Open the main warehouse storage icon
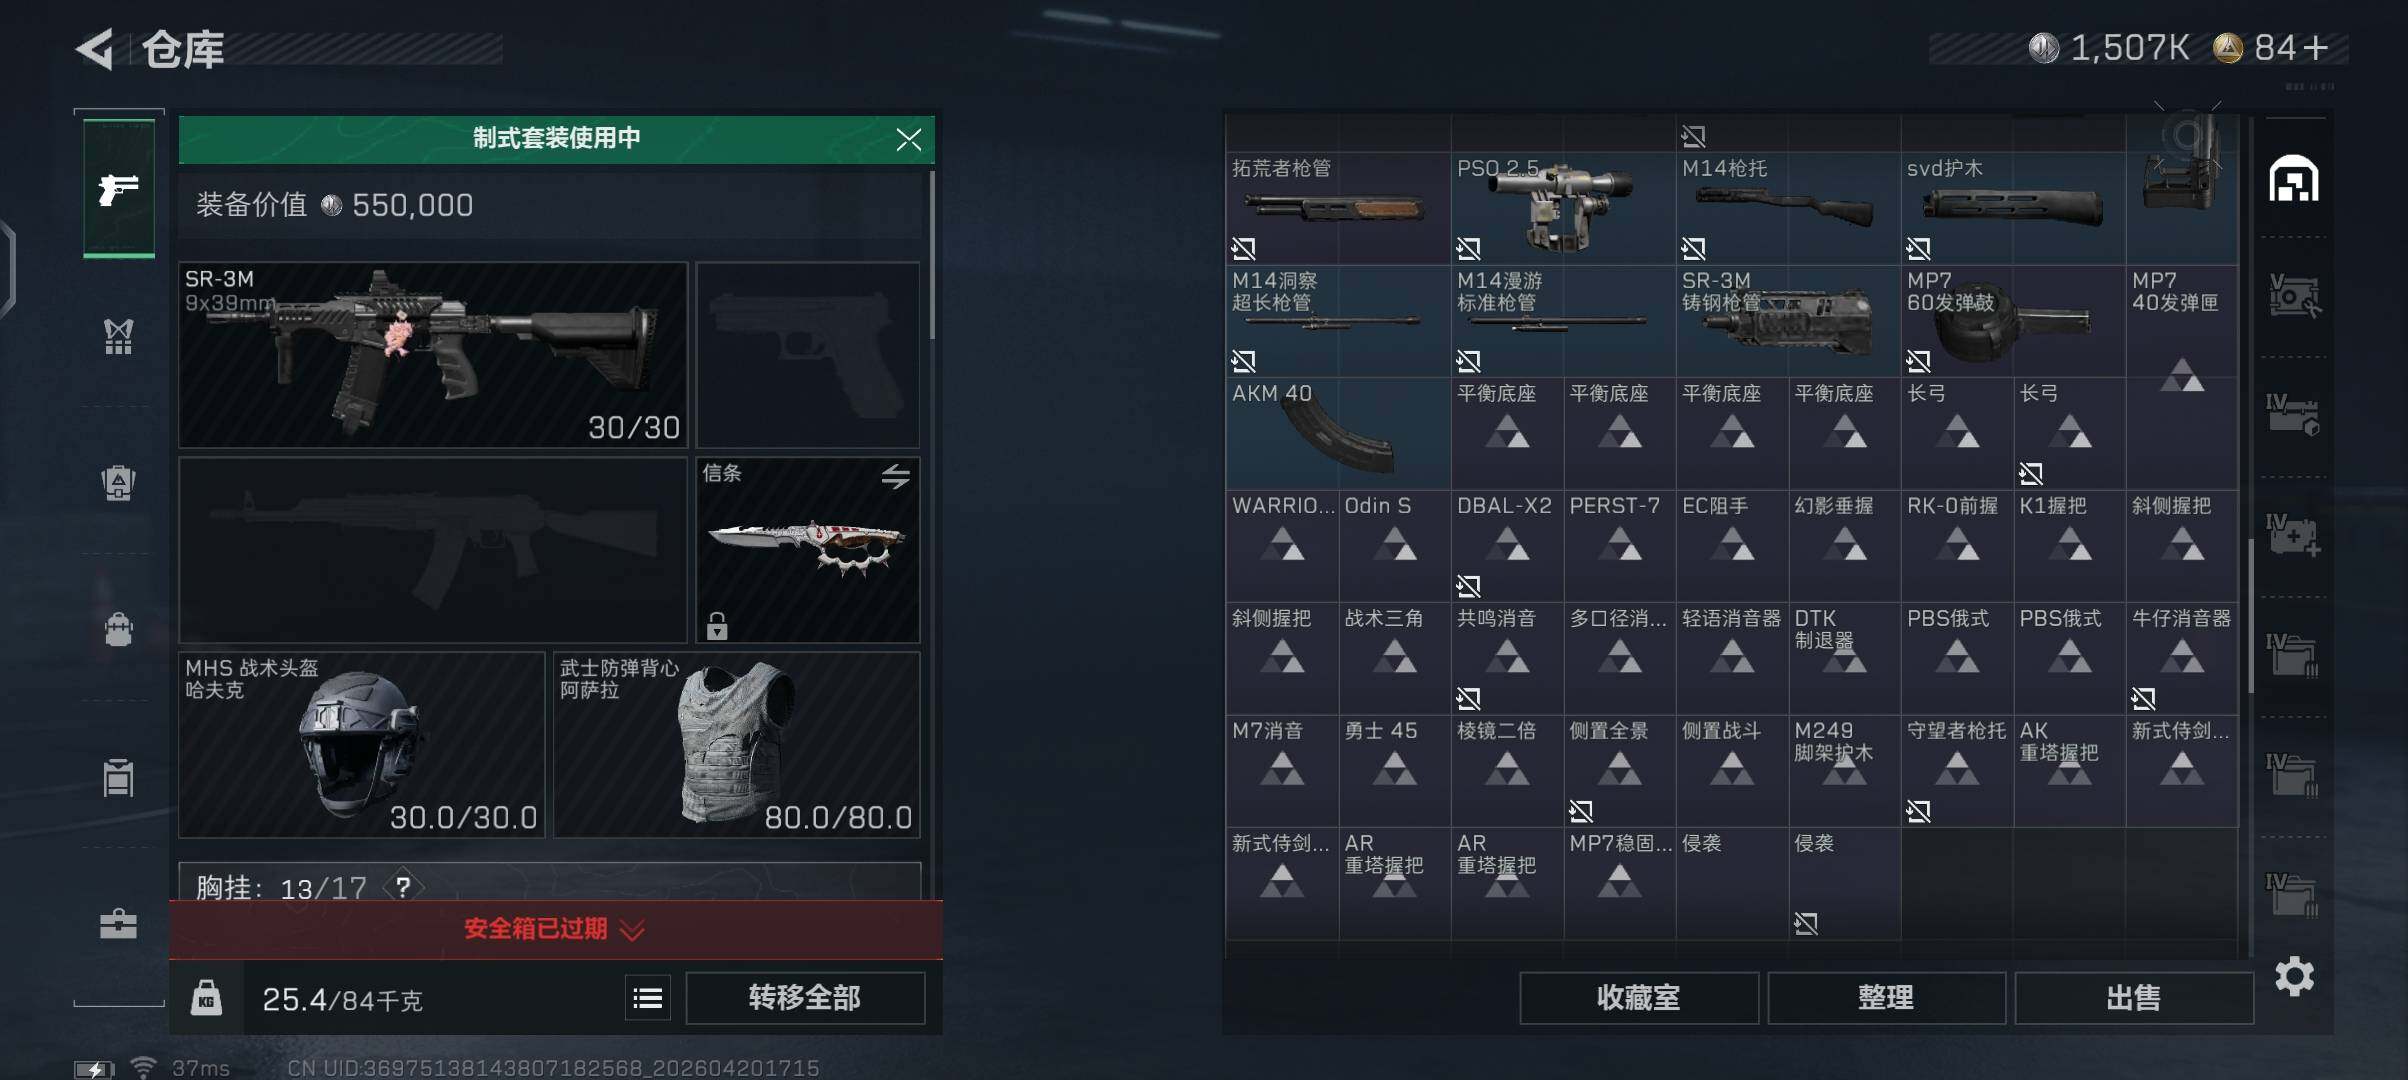 (x=2293, y=179)
